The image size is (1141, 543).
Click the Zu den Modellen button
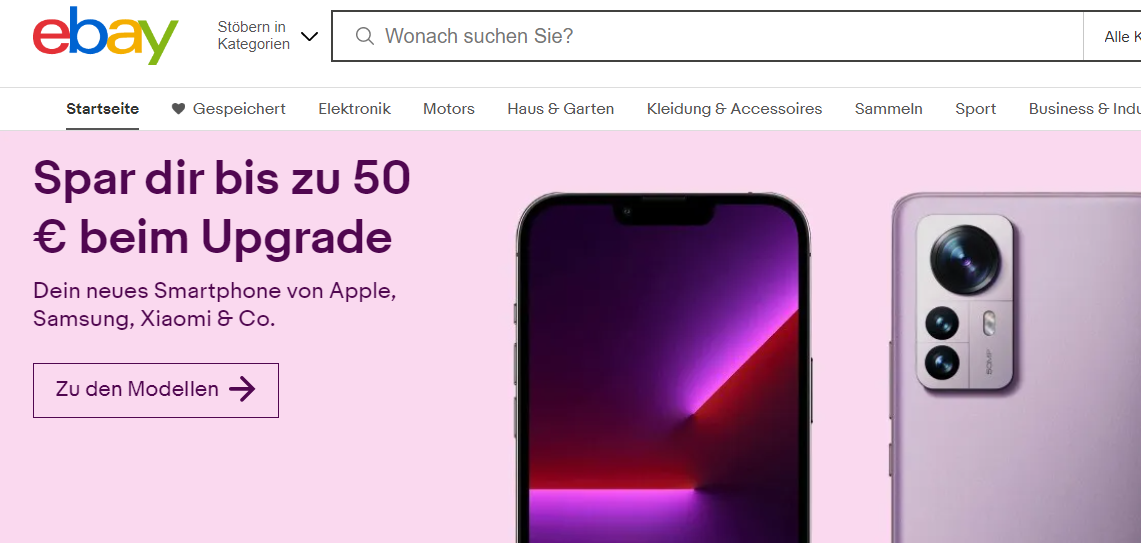pos(156,390)
